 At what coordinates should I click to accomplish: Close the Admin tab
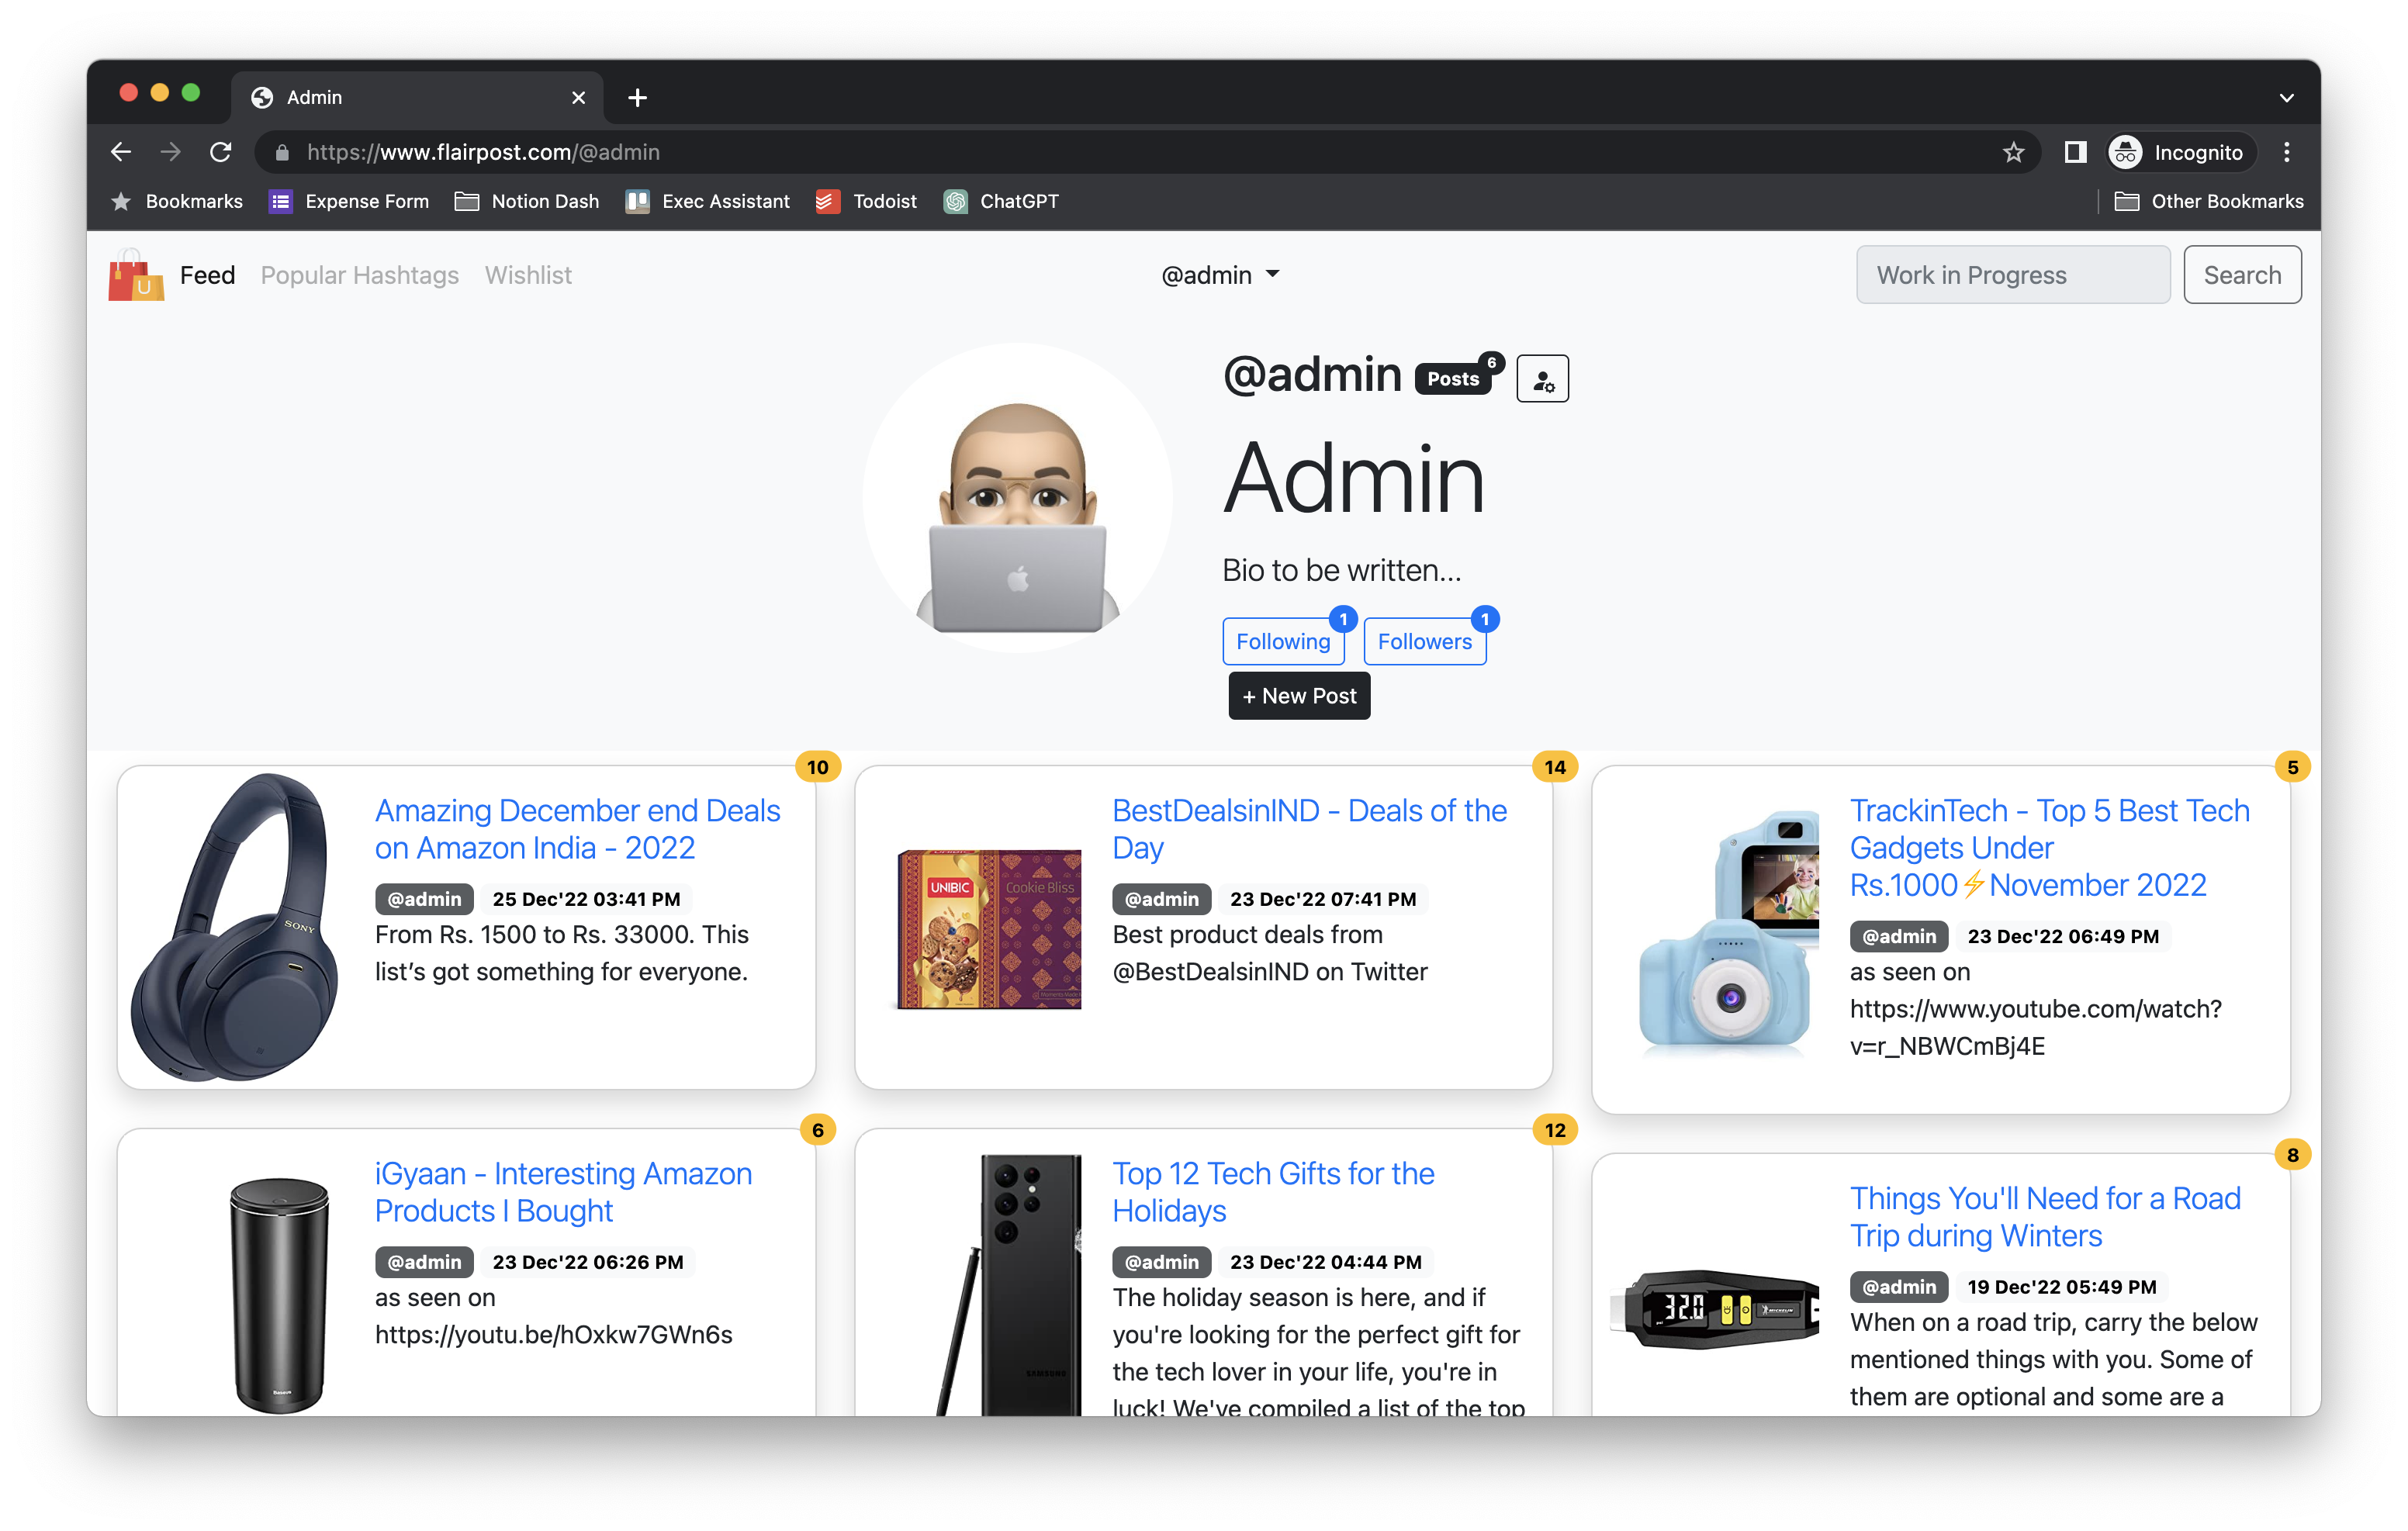[578, 97]
